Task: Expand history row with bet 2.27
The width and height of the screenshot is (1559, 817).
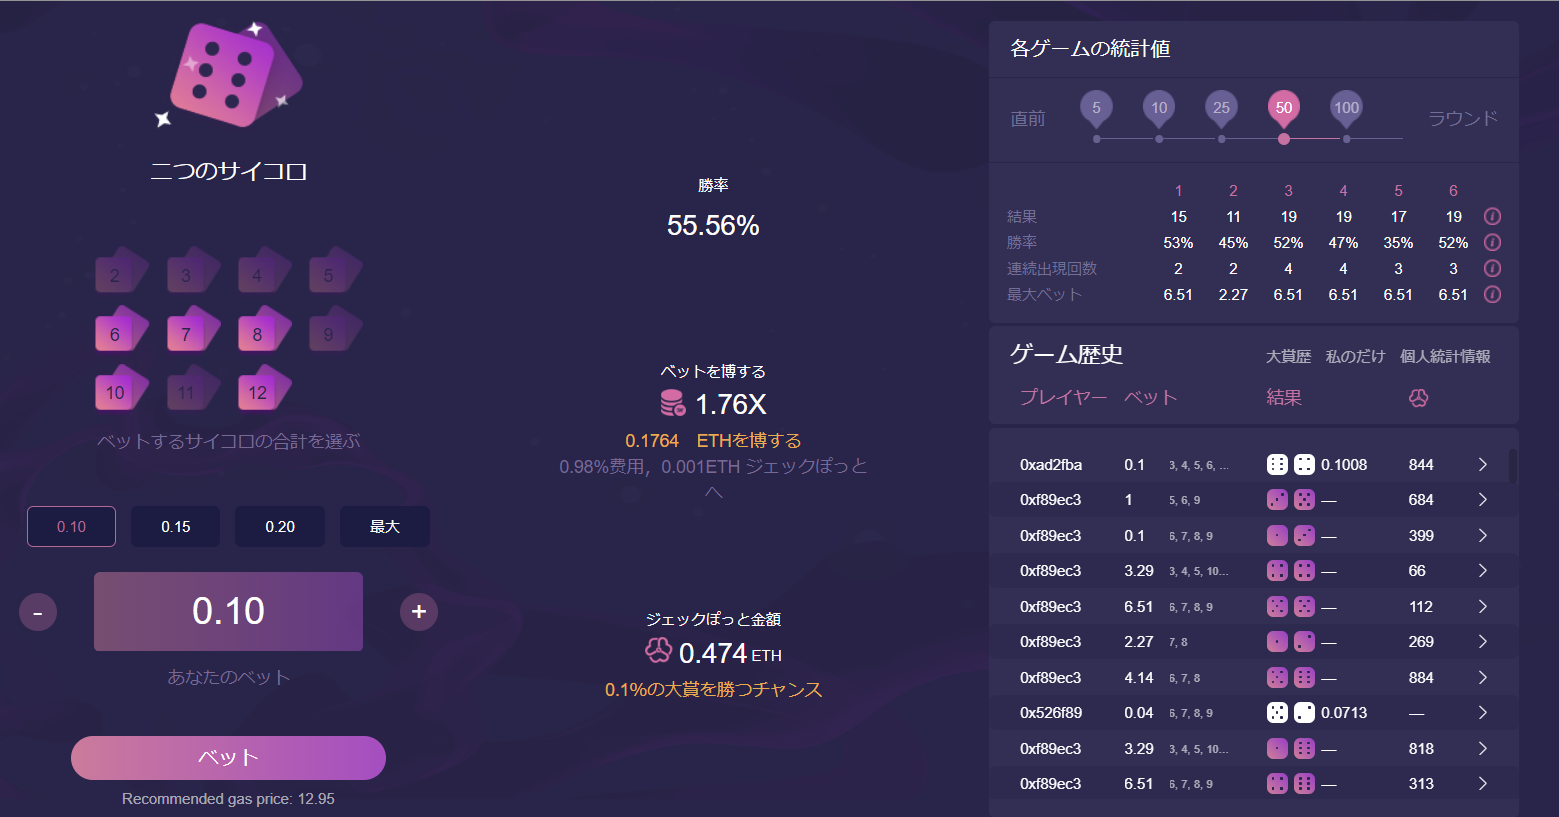Action: [x=1482, y=642]
